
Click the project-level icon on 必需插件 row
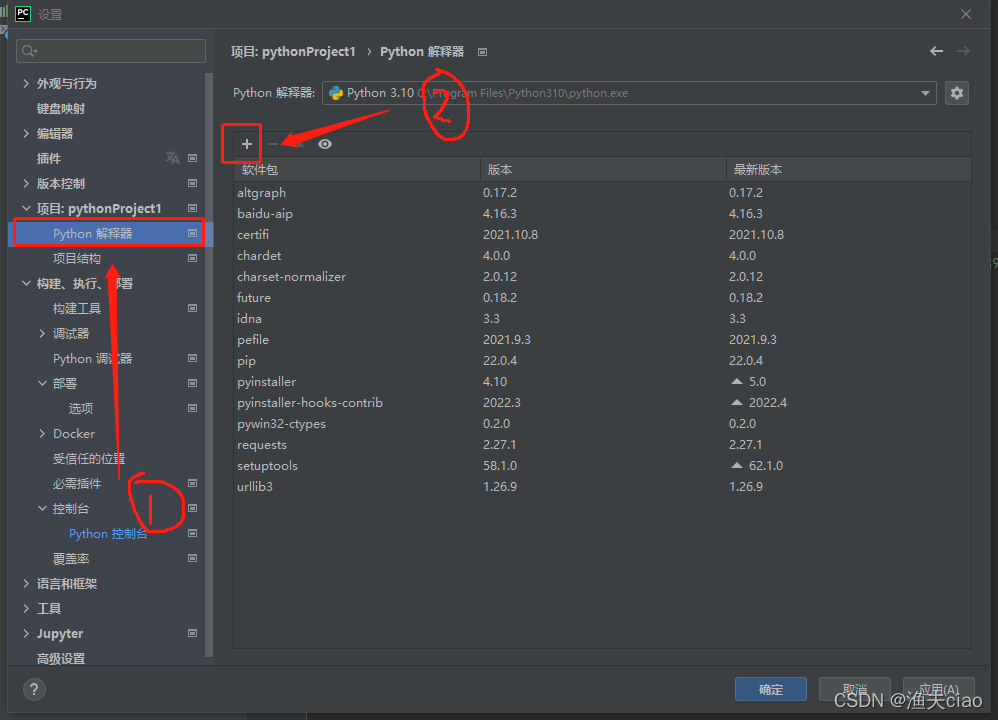point(192,483)
